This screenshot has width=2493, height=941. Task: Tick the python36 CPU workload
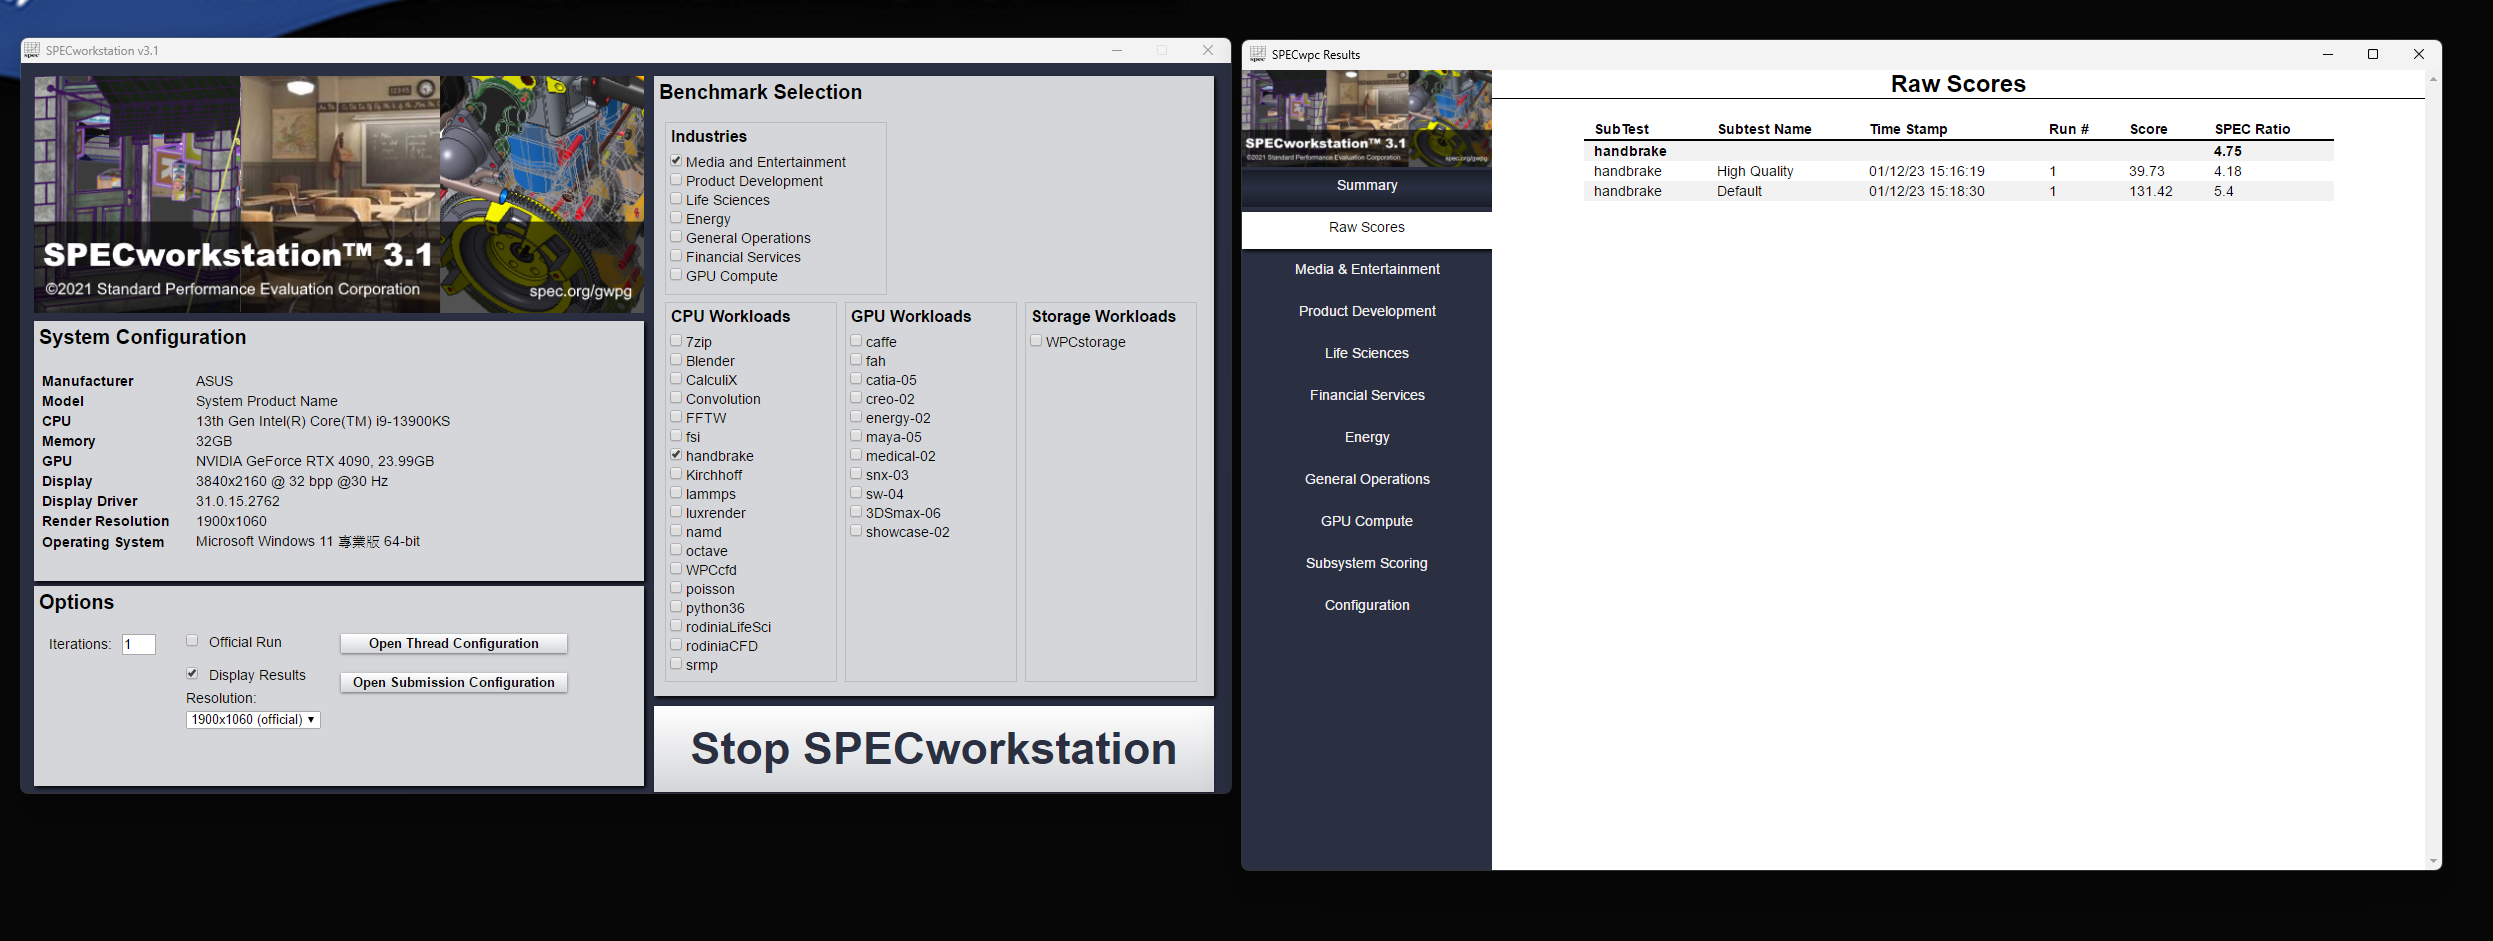(676, 607)
